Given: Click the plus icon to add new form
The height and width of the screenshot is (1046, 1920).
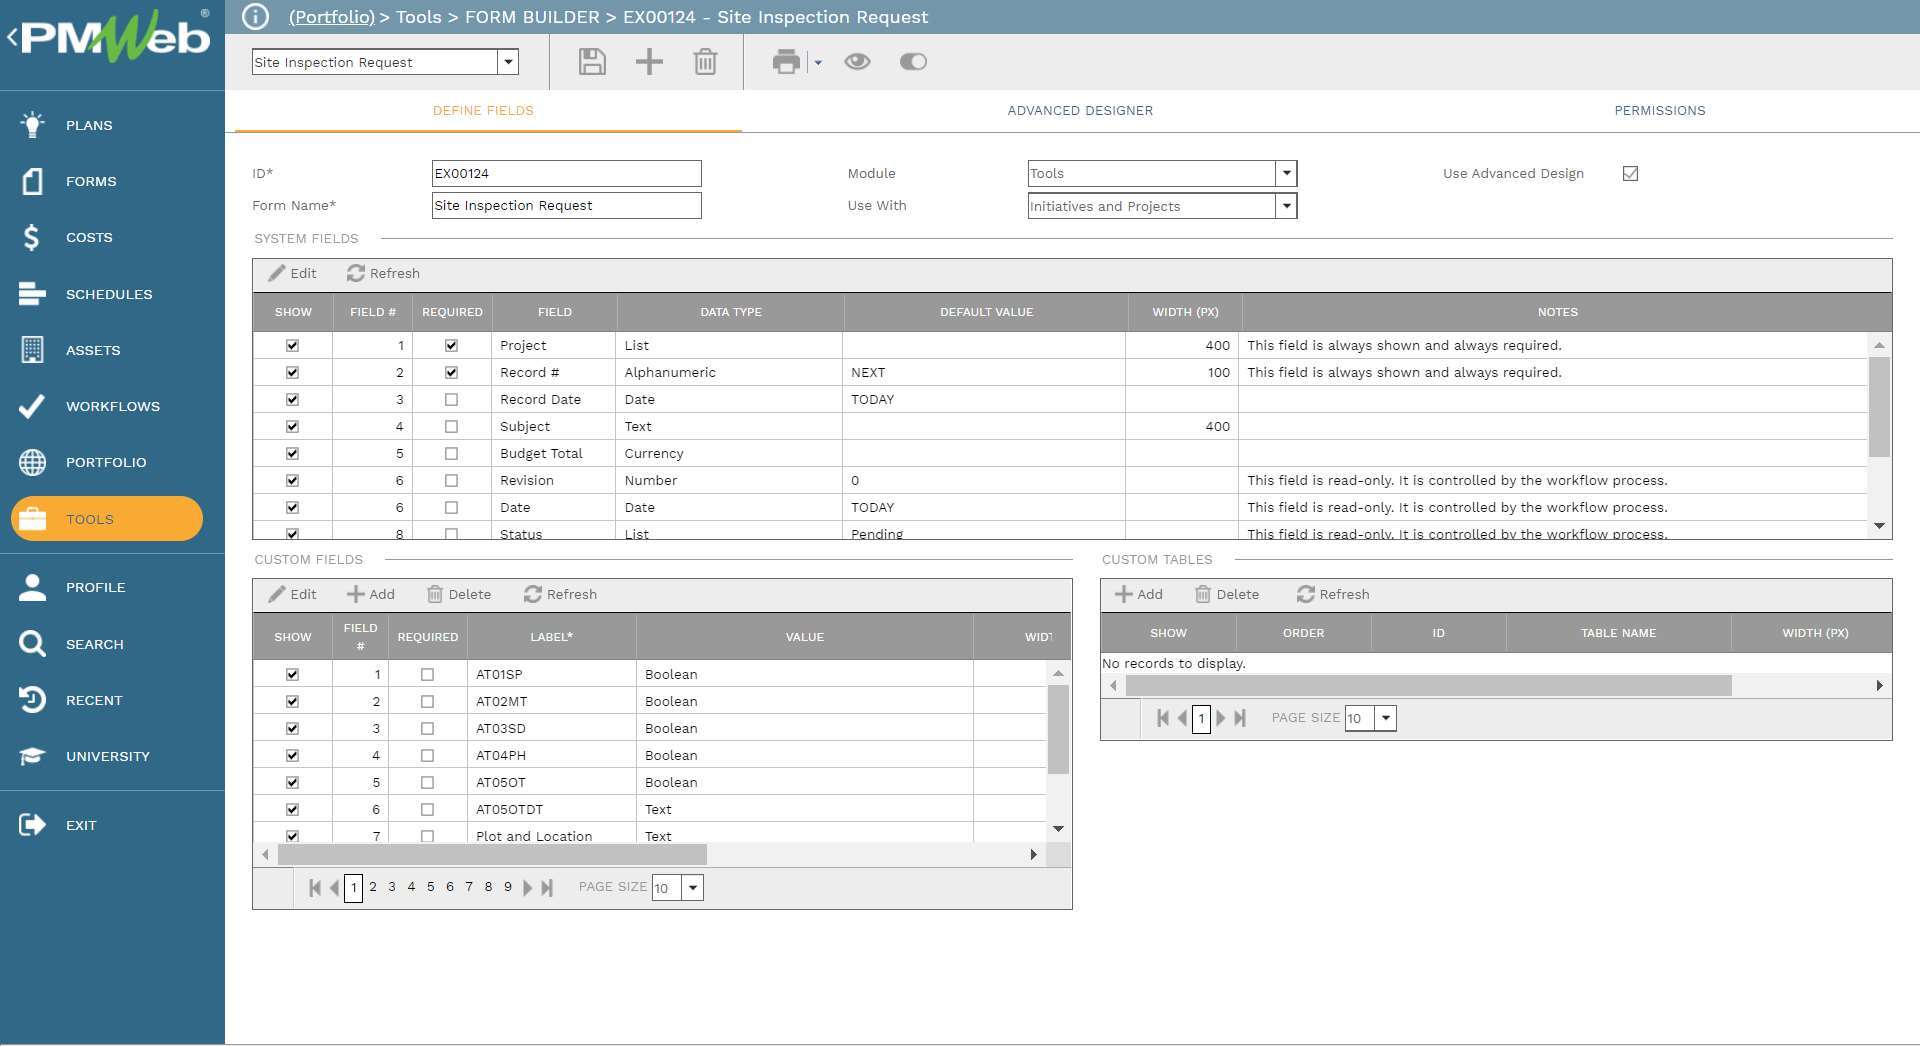Looking at the screenshot, I should [649, 62].
